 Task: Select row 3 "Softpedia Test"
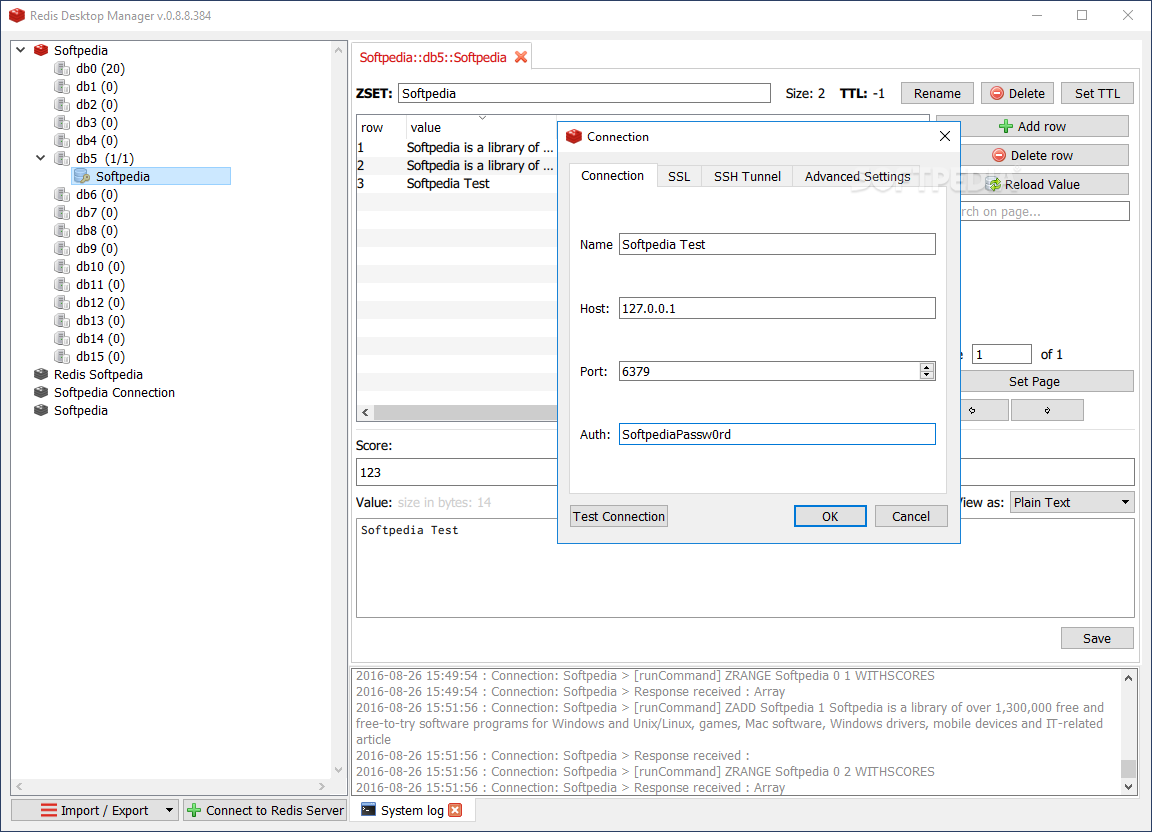pyautogui.click(x=456, y=184)
